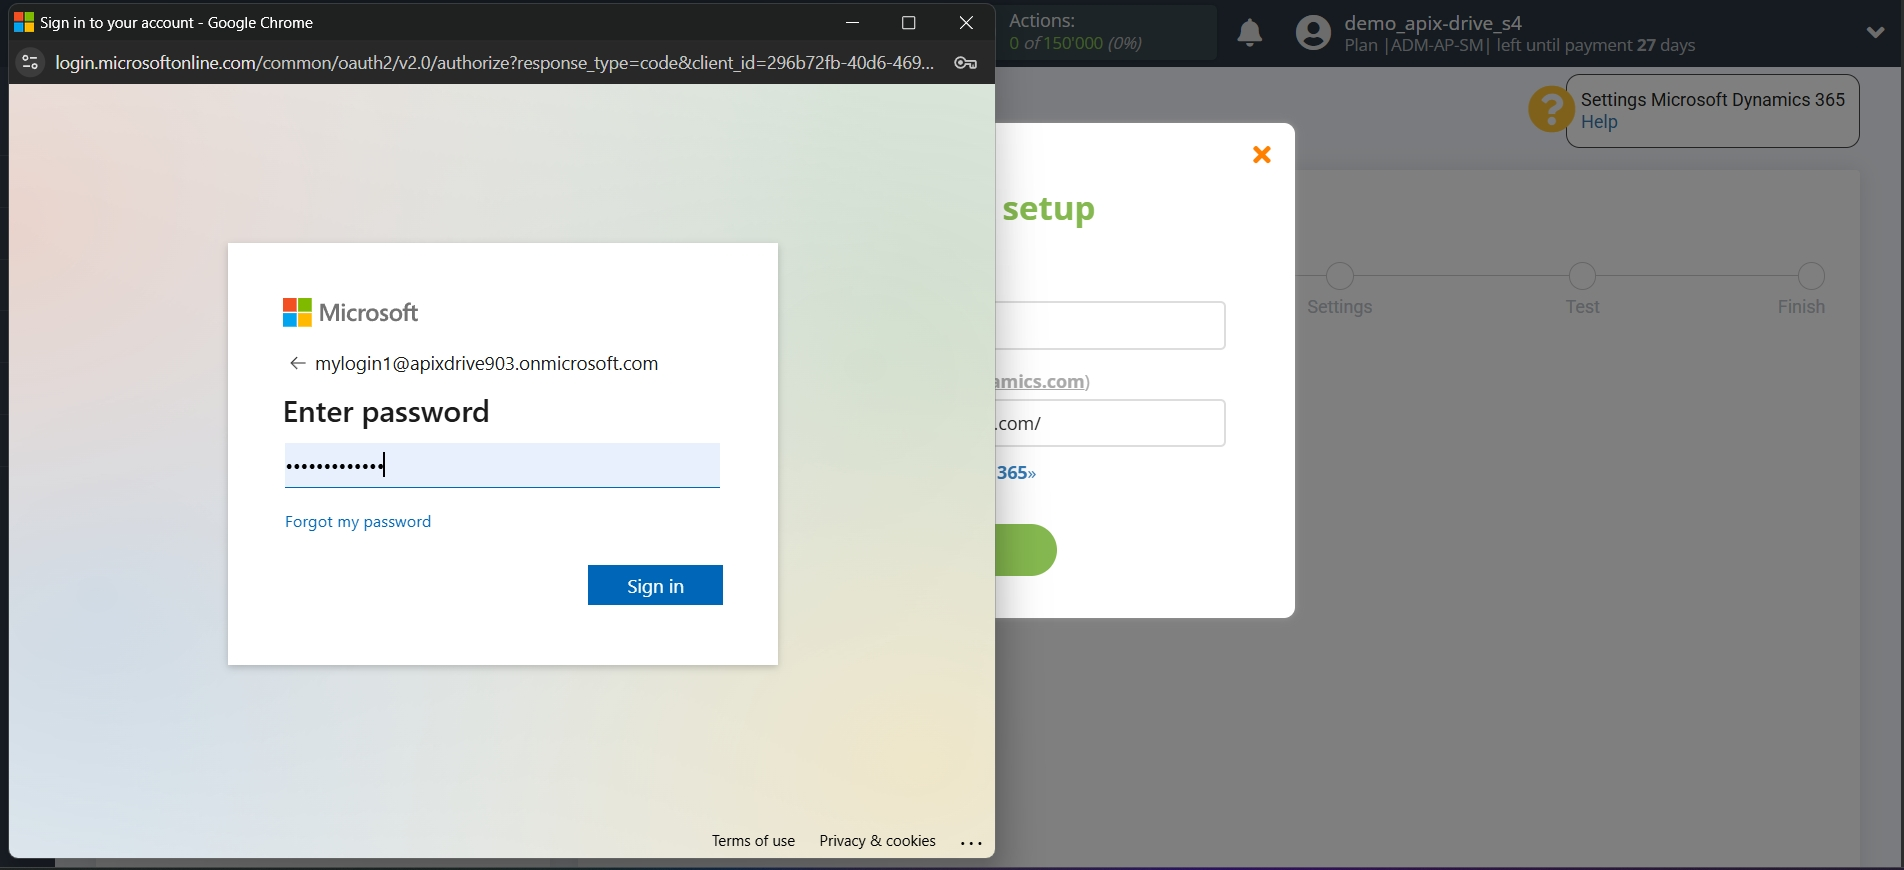Viewport: 1904px width, 870px height.
Task: Select the Settings step in progress bar
Action: [x=1340, y=290]
